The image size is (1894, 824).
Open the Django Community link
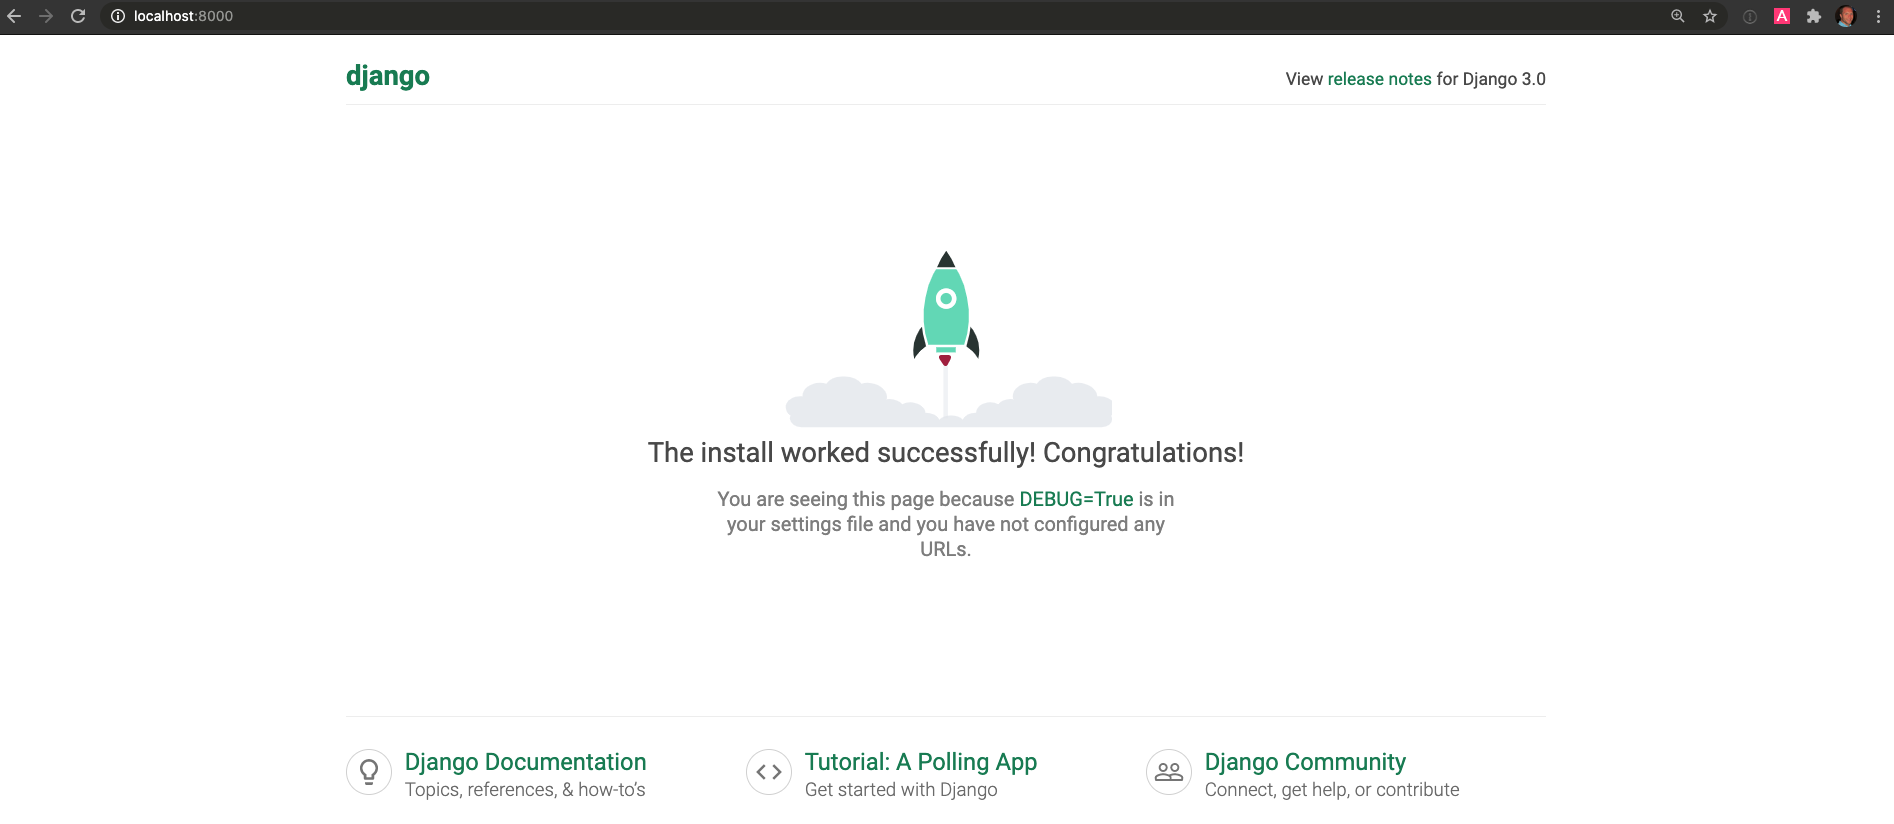[x=1305, y=762]
